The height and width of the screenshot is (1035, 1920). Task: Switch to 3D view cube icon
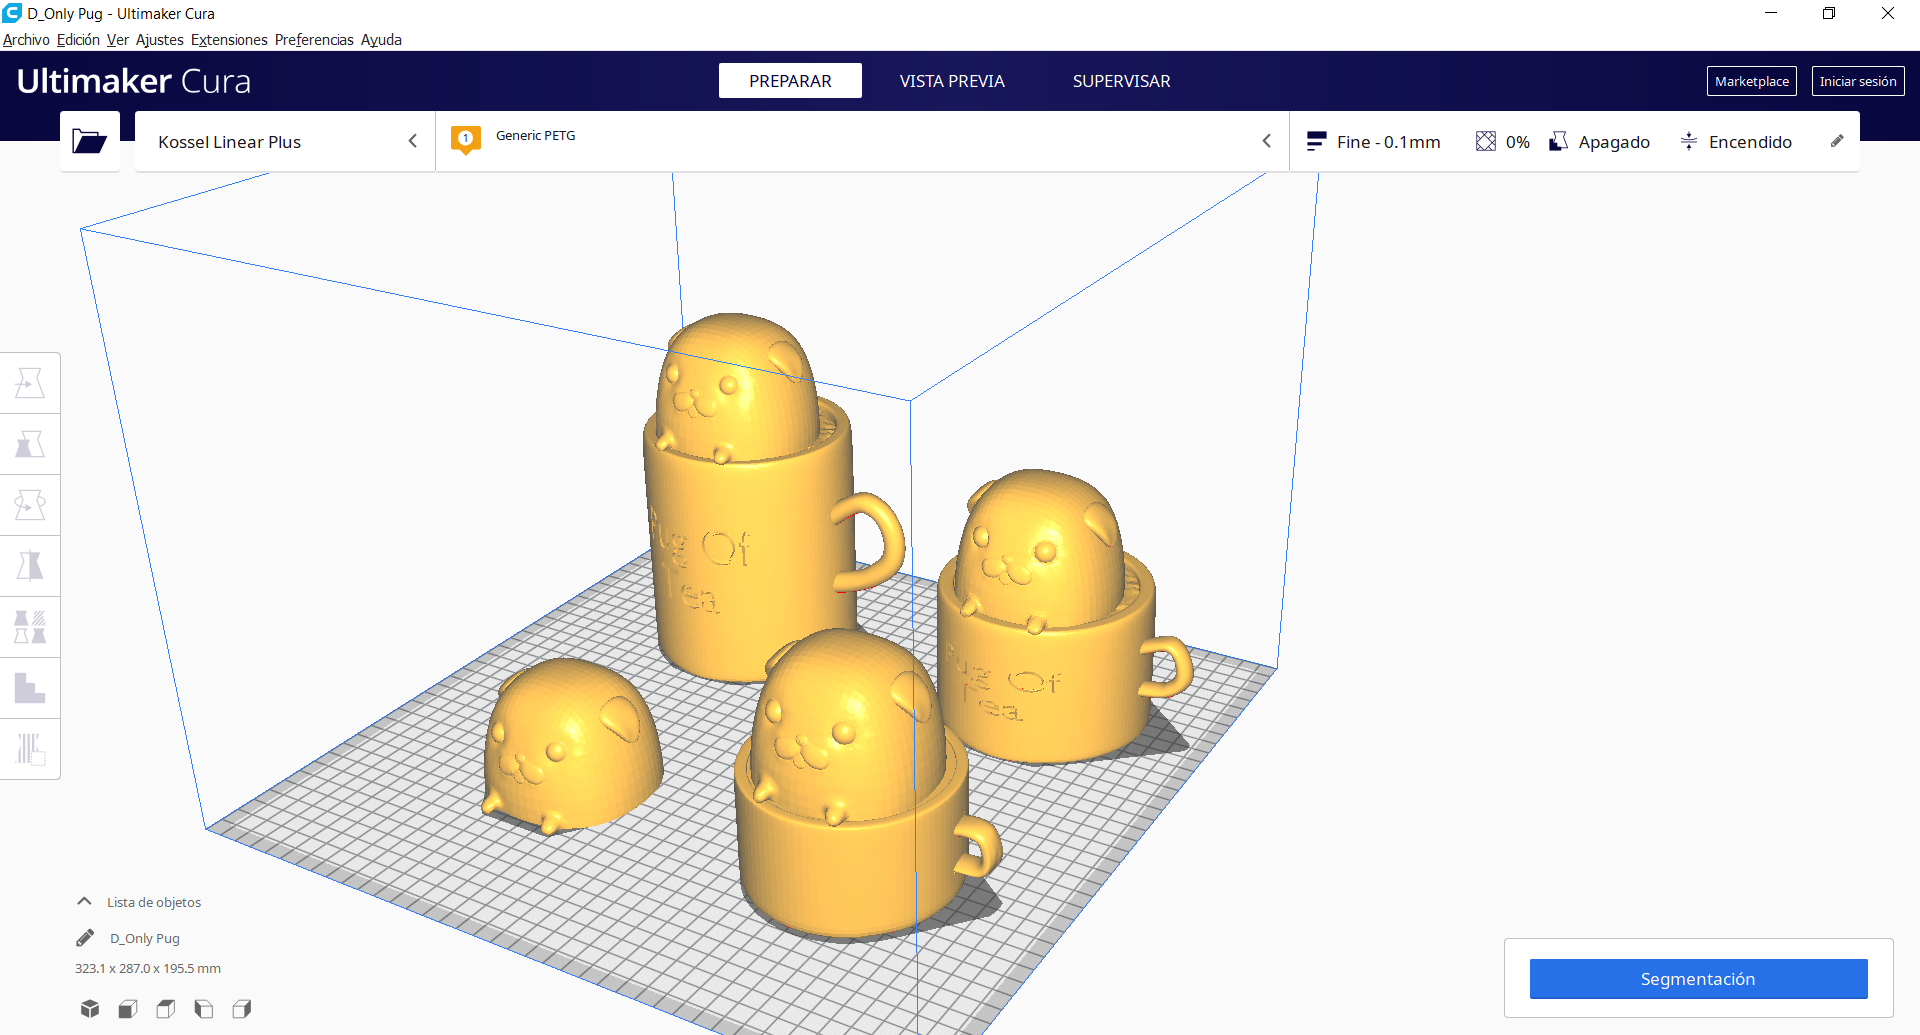(x=90, y=1008)
